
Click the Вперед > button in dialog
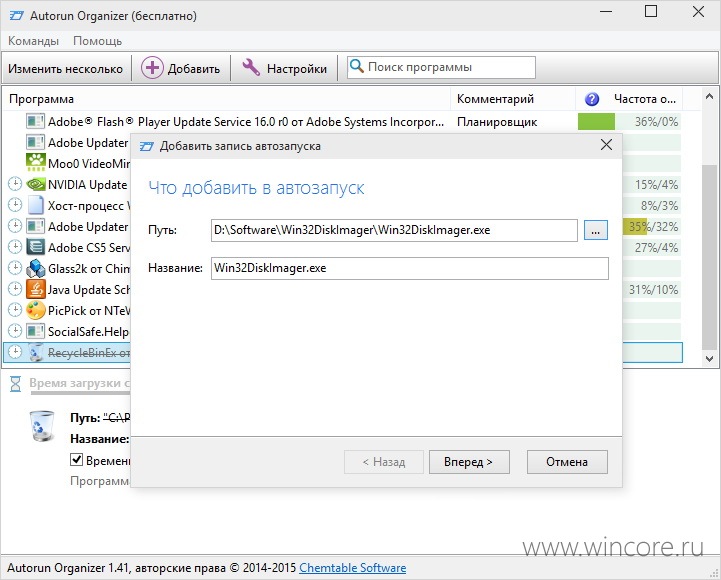pyautogui.click(x=469, y=462)
